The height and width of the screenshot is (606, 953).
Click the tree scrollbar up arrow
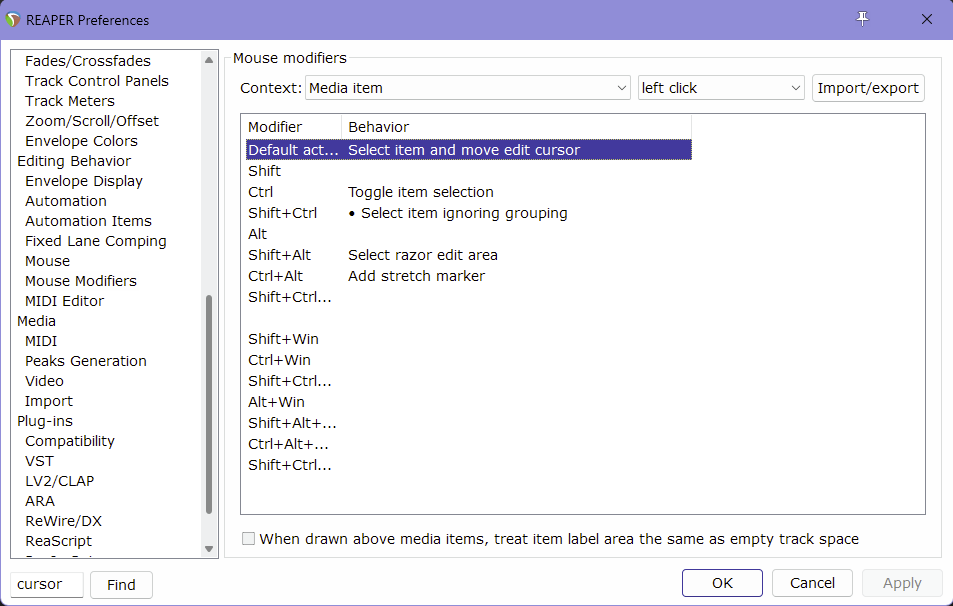(209, 60)
